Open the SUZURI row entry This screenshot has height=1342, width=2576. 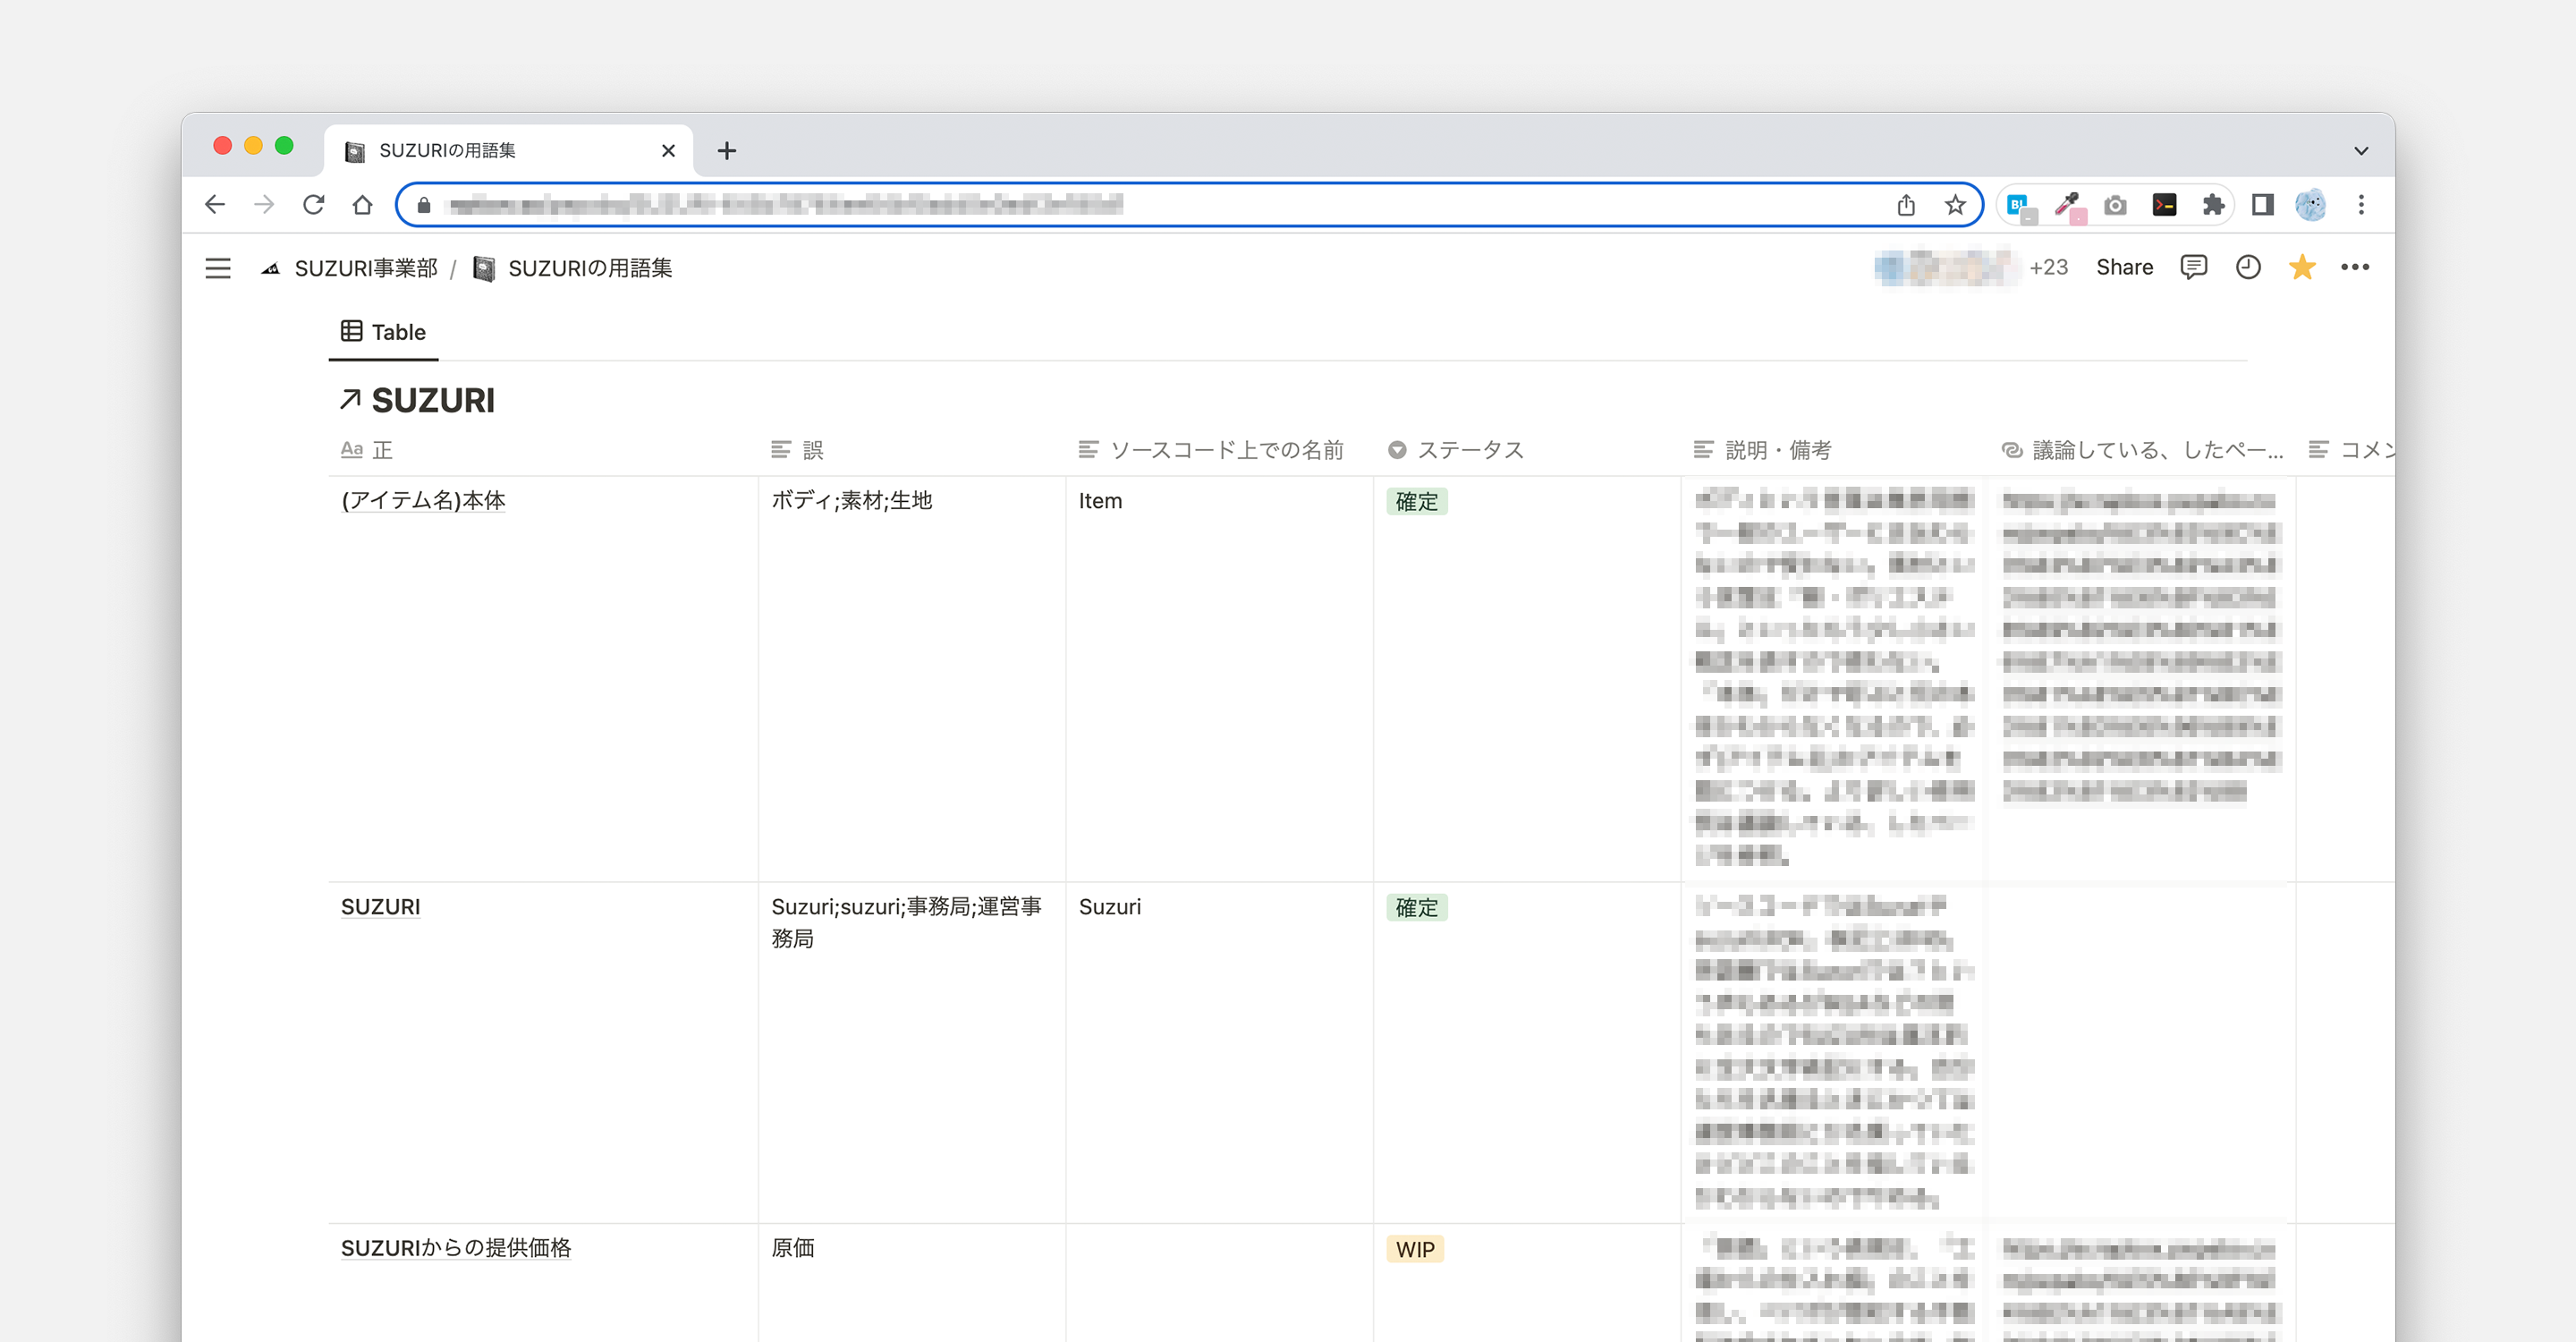[x=380, y=906]
